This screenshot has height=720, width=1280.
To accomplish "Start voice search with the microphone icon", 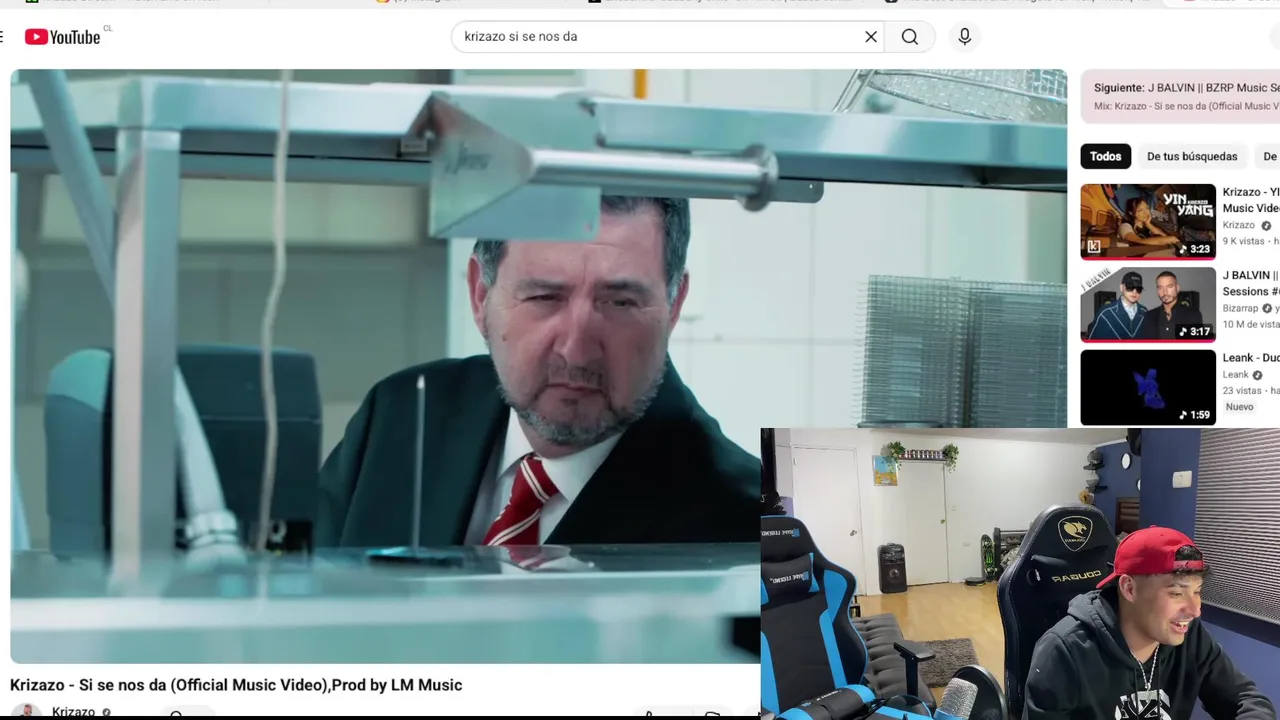I will coord(964,37).
